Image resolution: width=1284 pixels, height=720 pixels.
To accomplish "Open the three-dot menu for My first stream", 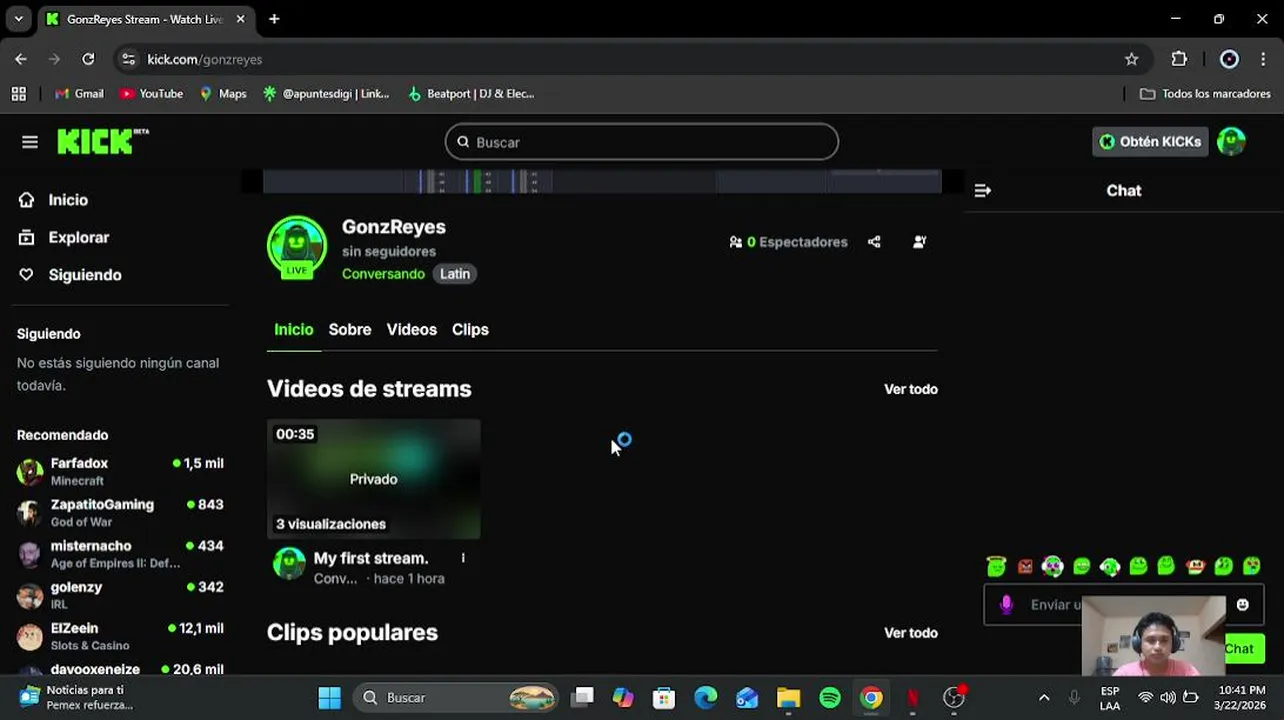I will point(462,558).
